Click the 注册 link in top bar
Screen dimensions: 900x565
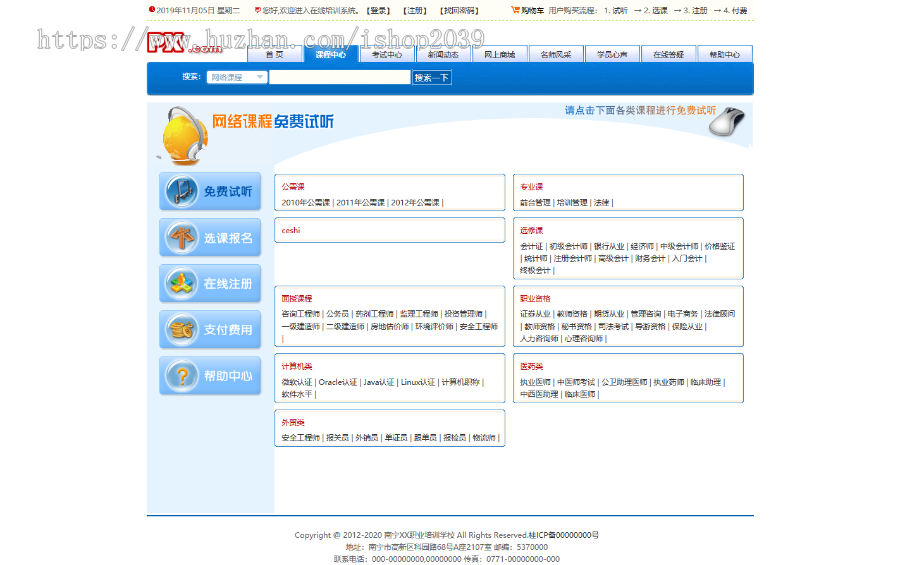(415, 10)
